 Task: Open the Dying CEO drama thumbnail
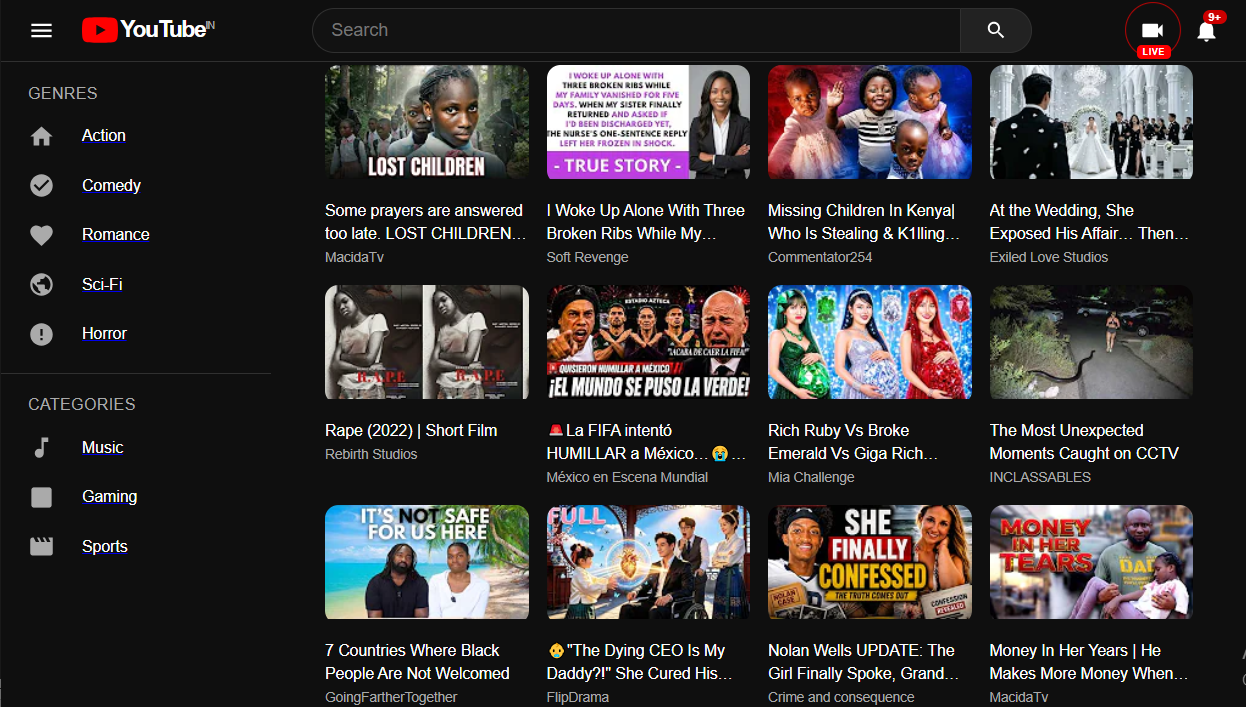[x=648, y=562]
